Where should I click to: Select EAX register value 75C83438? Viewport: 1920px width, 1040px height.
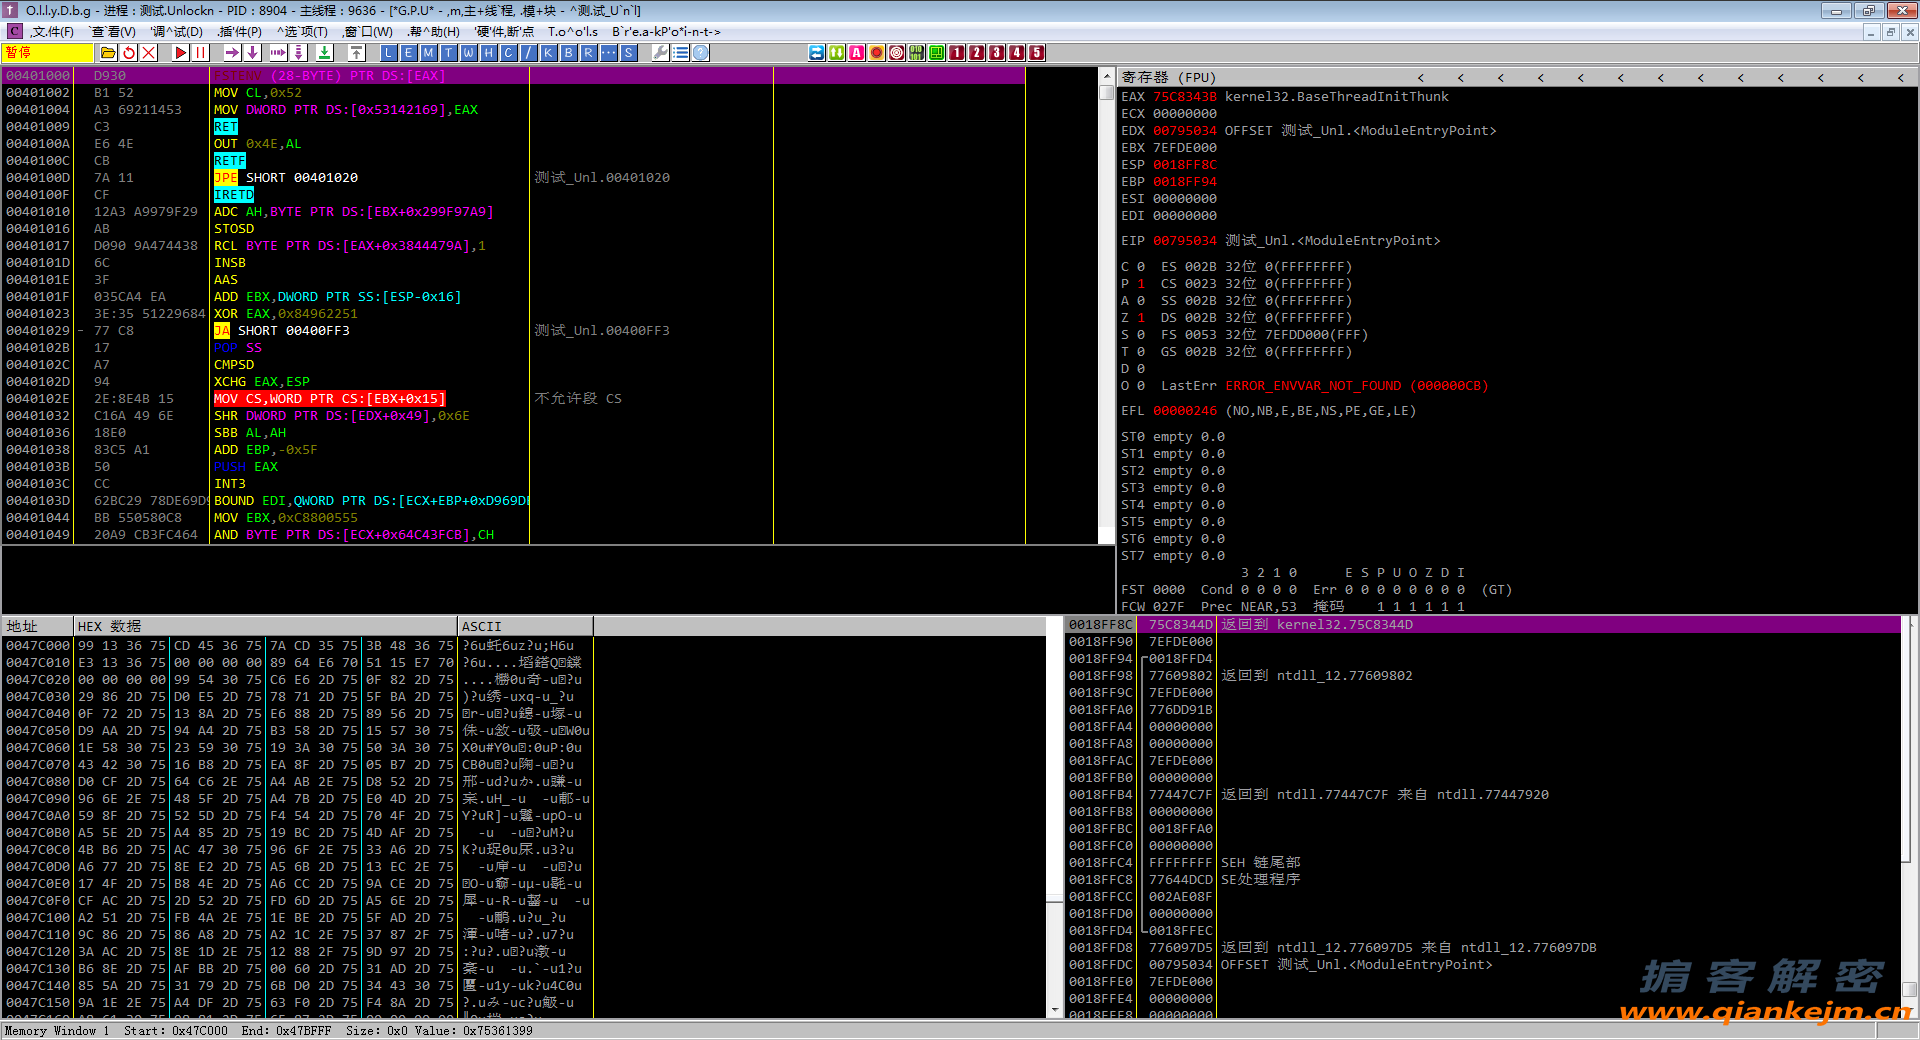point(1185,97)
